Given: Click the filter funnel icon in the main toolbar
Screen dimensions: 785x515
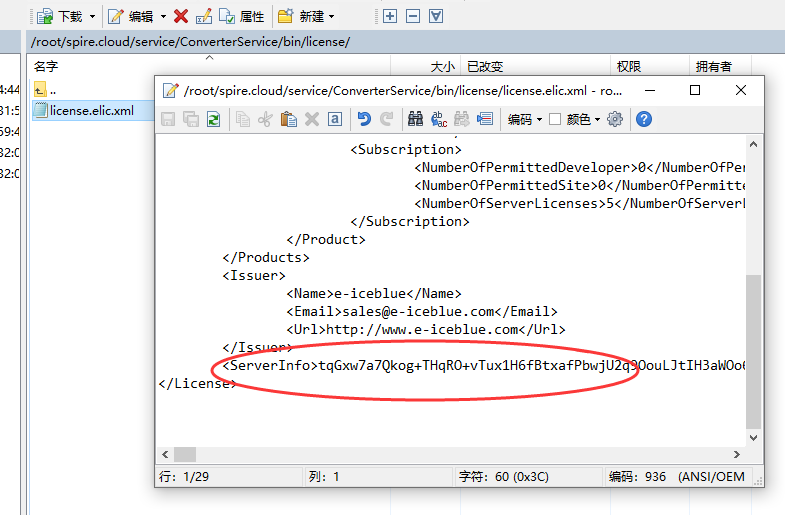Looking at the screenshot, I should tap(436, 16).
